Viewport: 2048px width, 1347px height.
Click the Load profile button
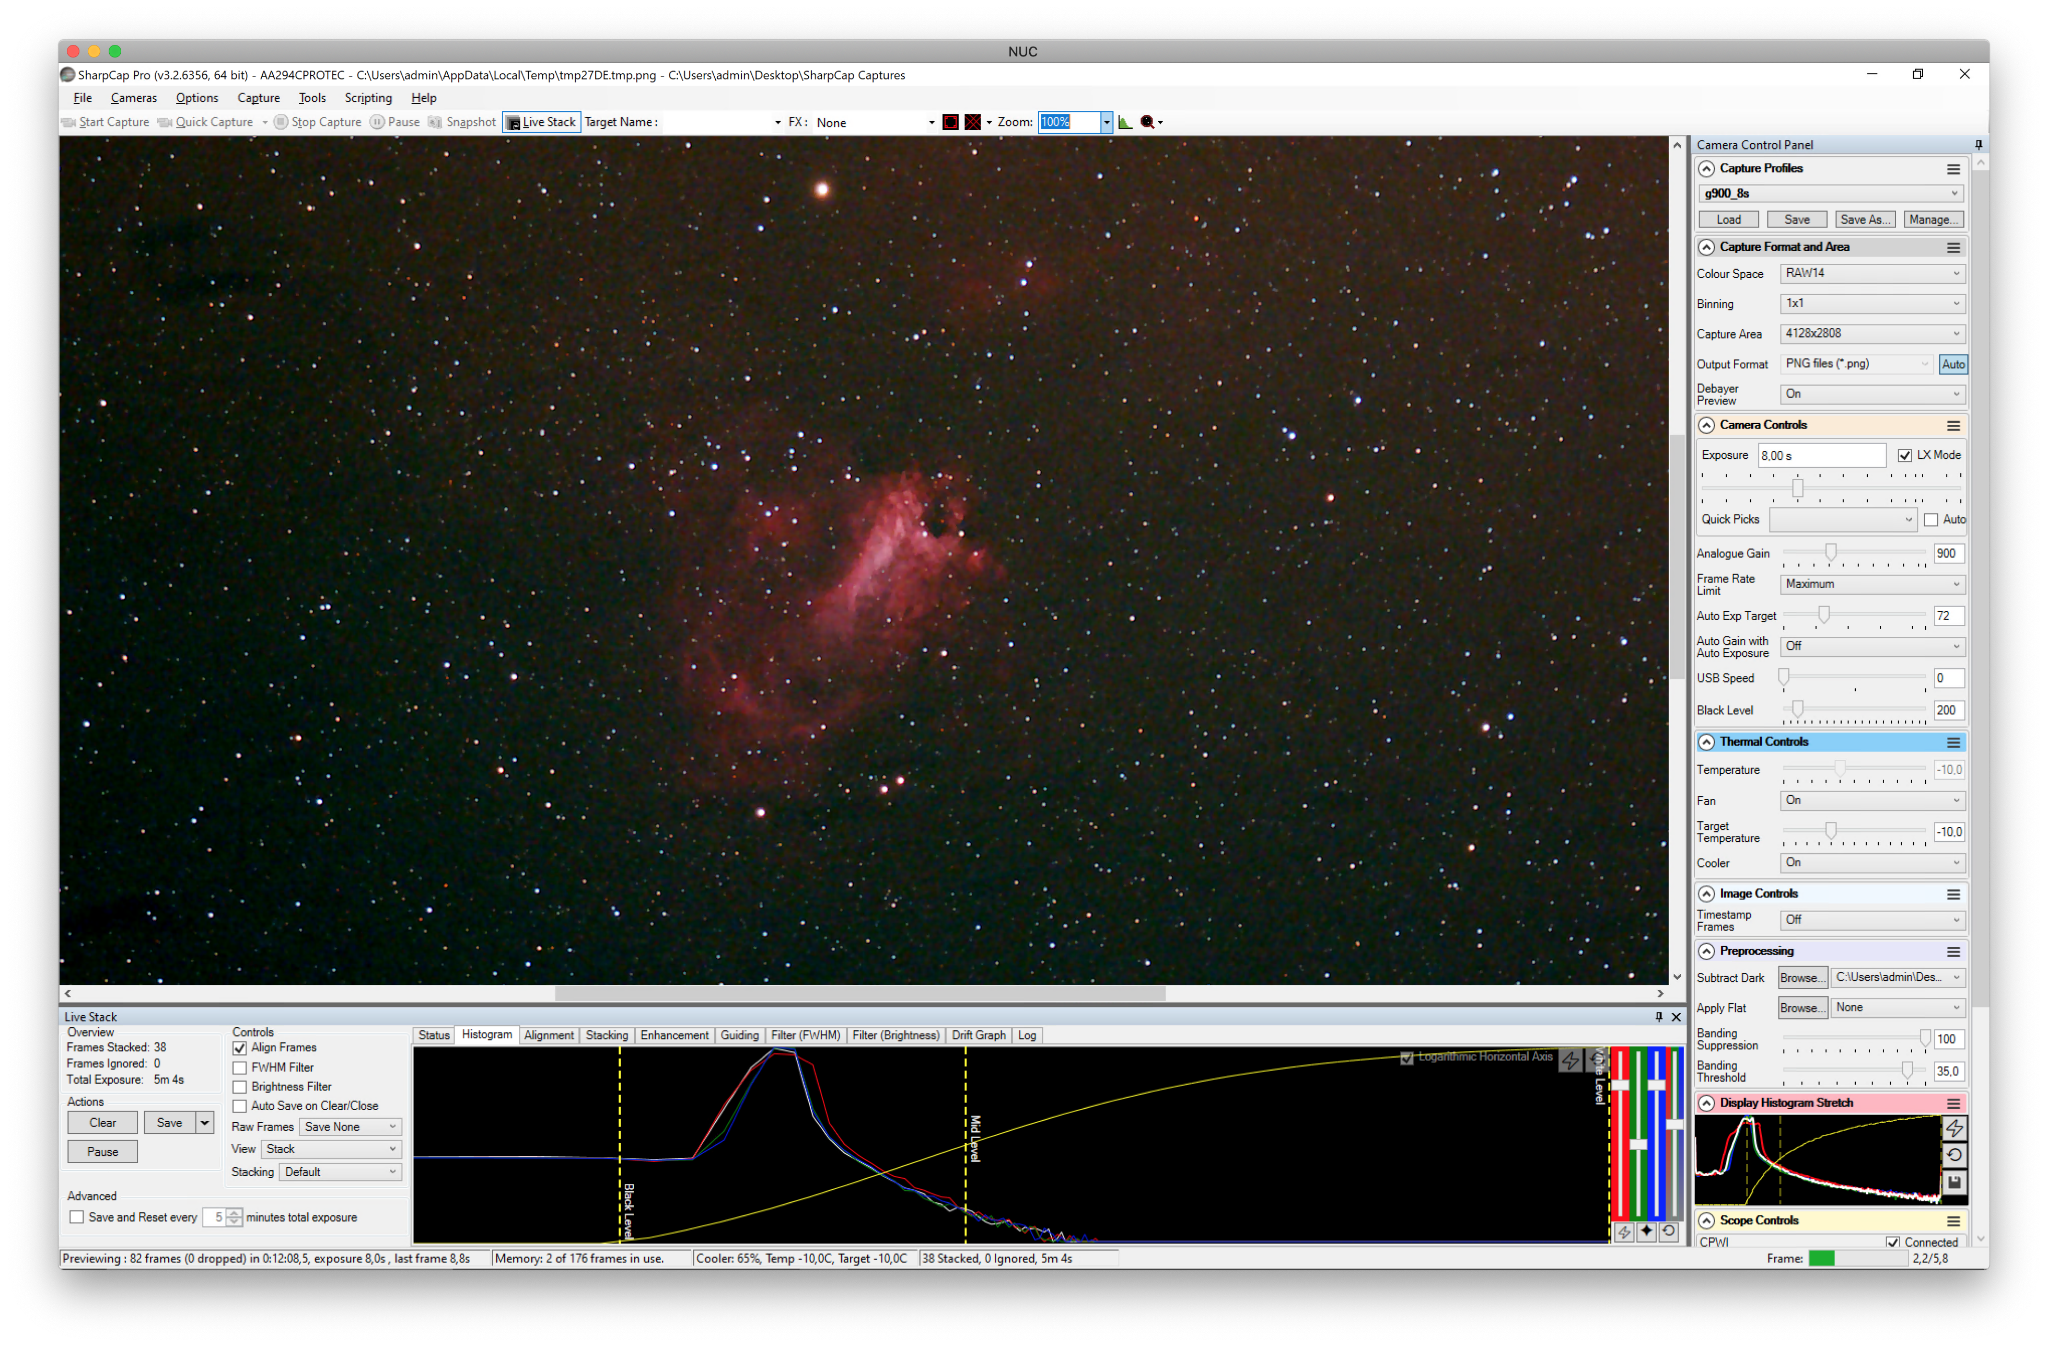pos(1729,220)
